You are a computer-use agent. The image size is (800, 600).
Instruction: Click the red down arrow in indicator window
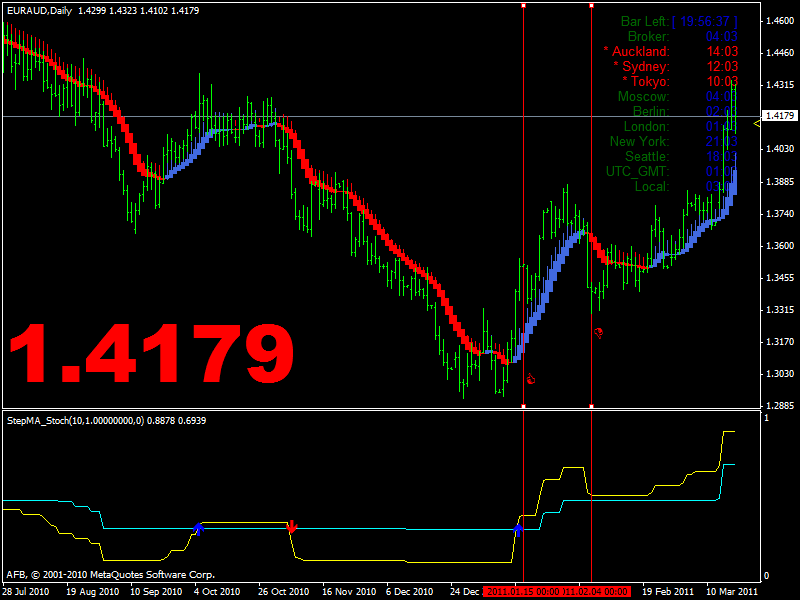click(292, 526)
